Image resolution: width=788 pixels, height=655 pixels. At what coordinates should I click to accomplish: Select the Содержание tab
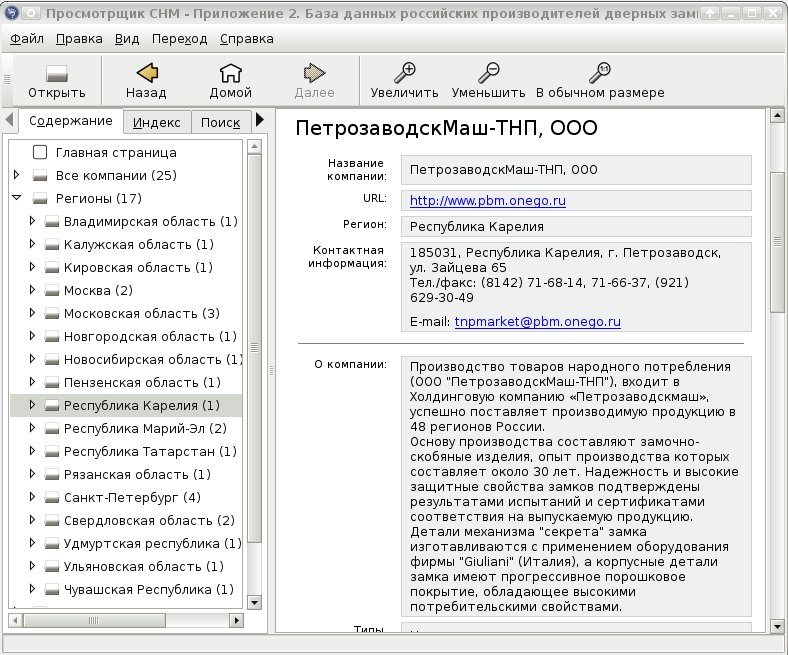coord(70,121)
